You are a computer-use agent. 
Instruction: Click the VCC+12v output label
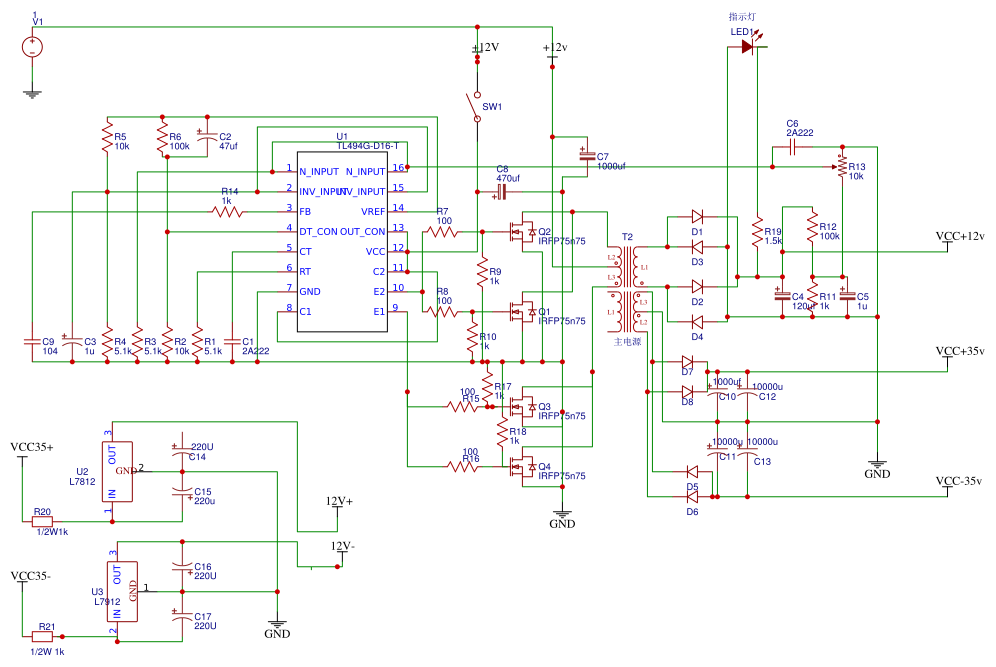coord(960,236)
